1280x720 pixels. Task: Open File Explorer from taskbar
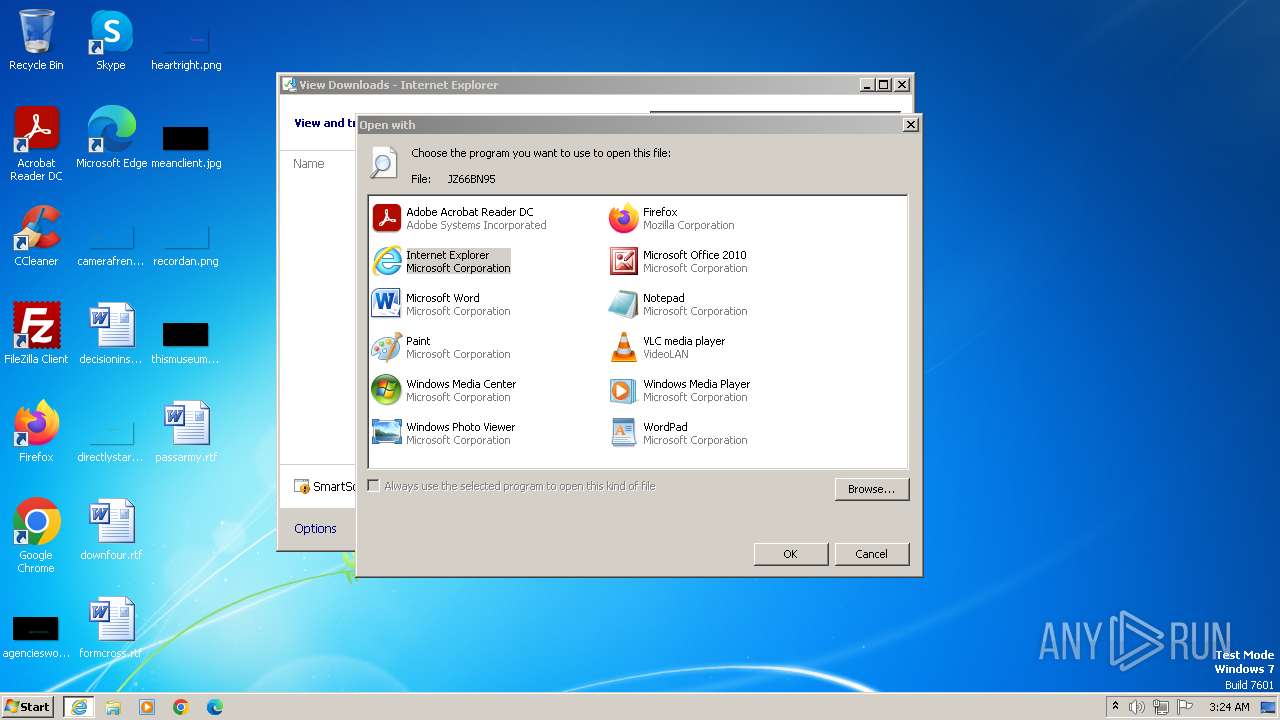click(113, 707)
